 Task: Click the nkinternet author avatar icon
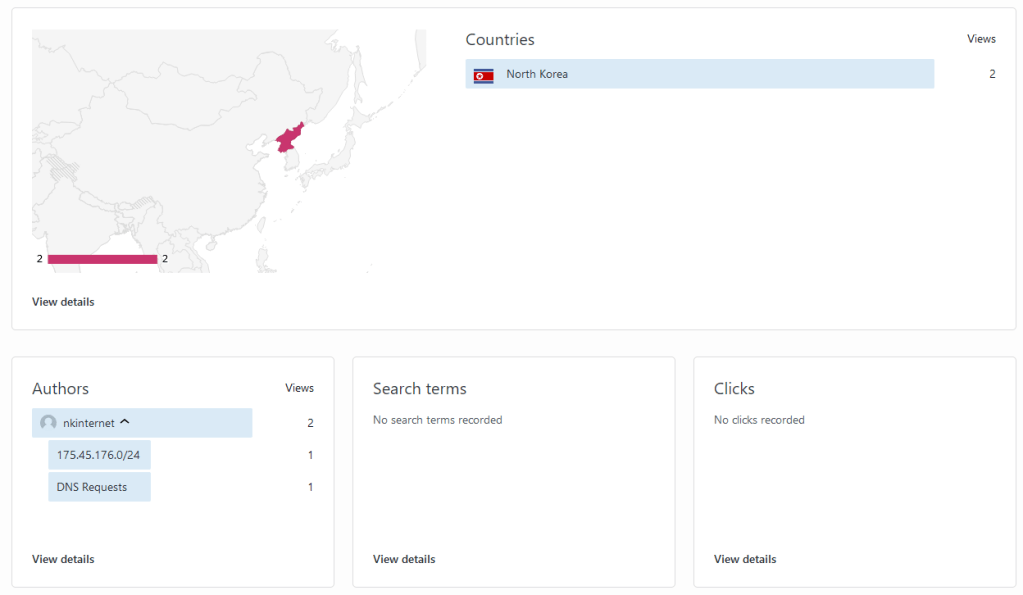click(48, 423)
